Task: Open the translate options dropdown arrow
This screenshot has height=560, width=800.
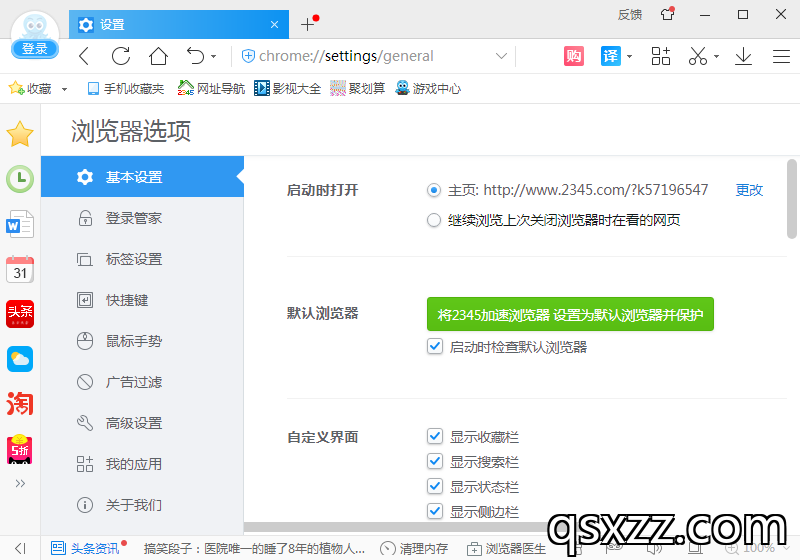Action: click(x=630, y=57)
